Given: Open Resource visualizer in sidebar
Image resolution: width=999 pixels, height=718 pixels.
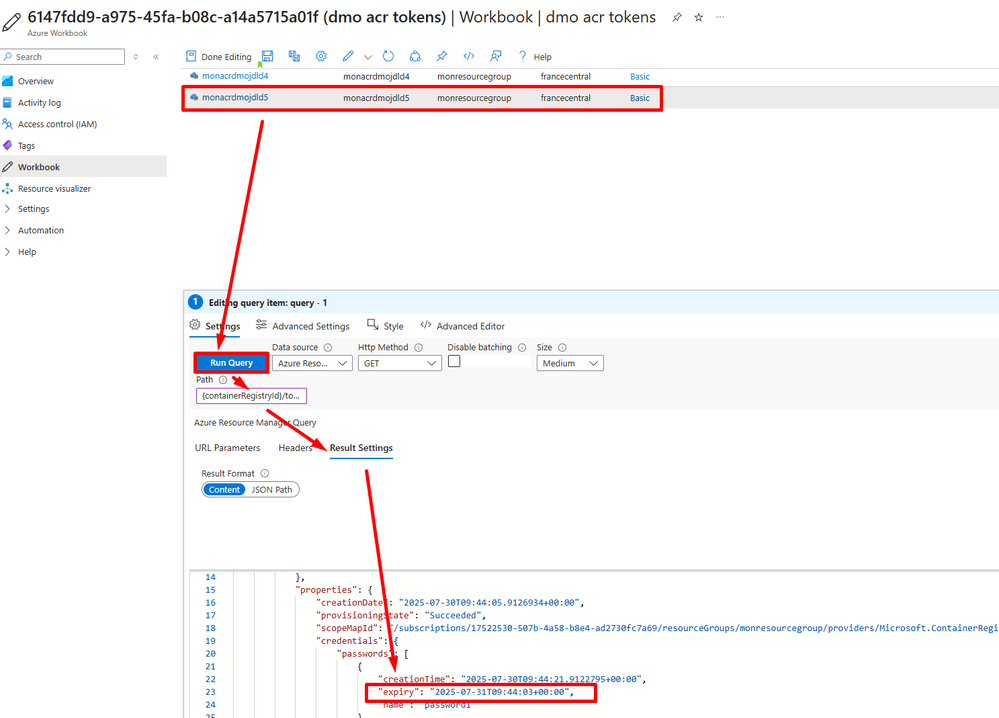Looking at the screenshot, I should (54, 189).
